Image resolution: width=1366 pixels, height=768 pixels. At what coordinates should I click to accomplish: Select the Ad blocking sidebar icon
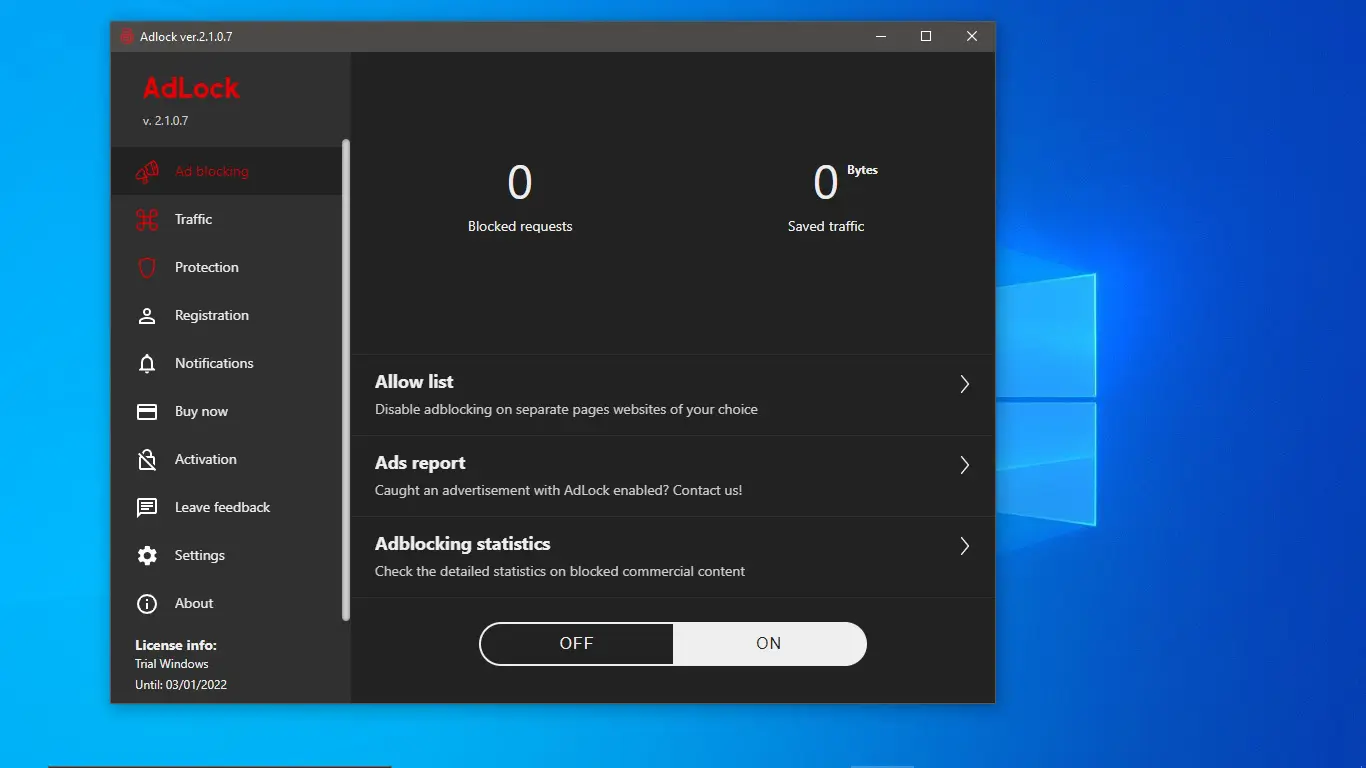point(146,171)
